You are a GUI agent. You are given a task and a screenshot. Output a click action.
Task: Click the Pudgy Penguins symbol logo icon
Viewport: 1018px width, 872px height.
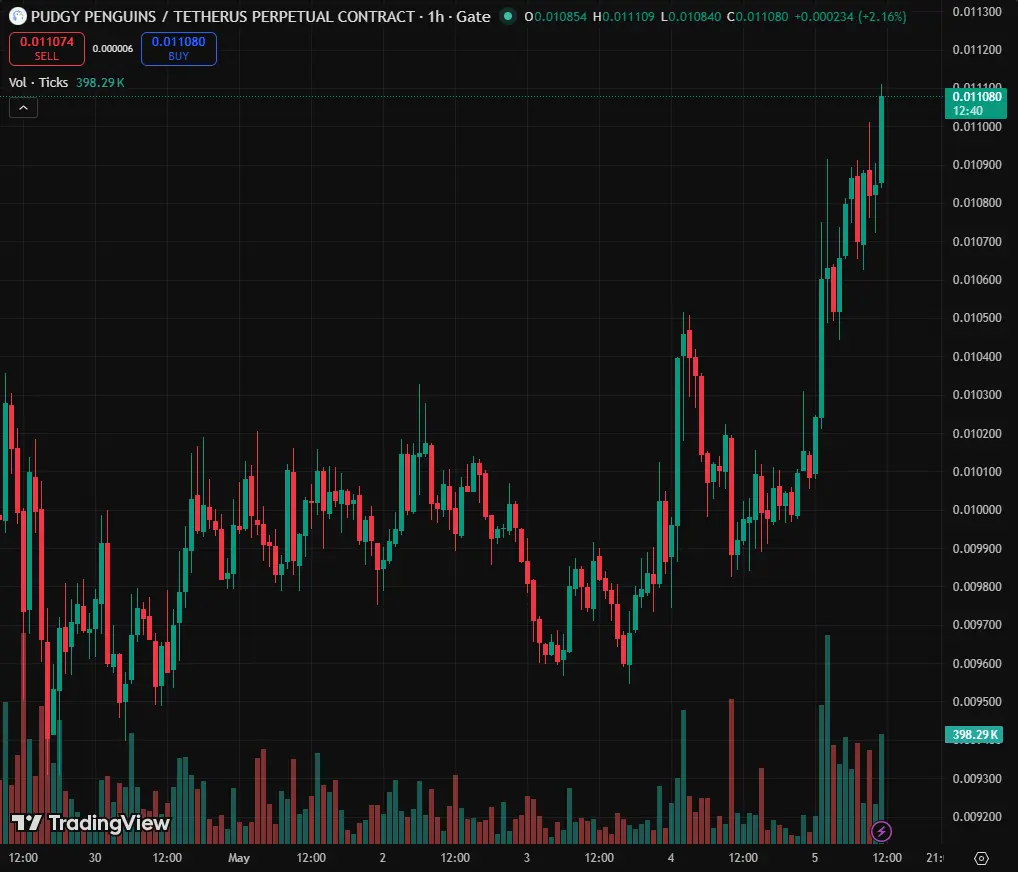pyautogui.click(x=18, y=16)
